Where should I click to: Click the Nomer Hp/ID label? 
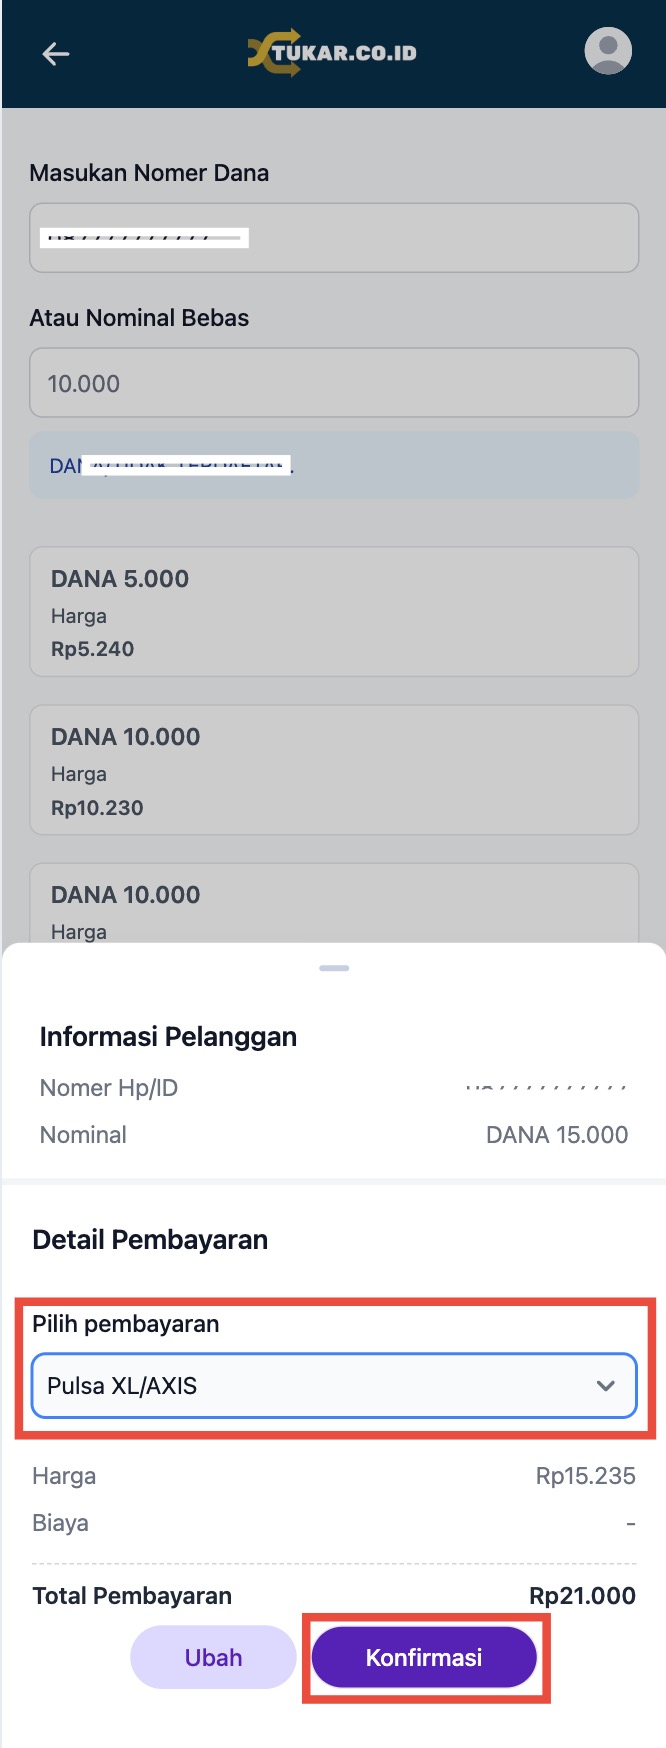(109, 1088)
